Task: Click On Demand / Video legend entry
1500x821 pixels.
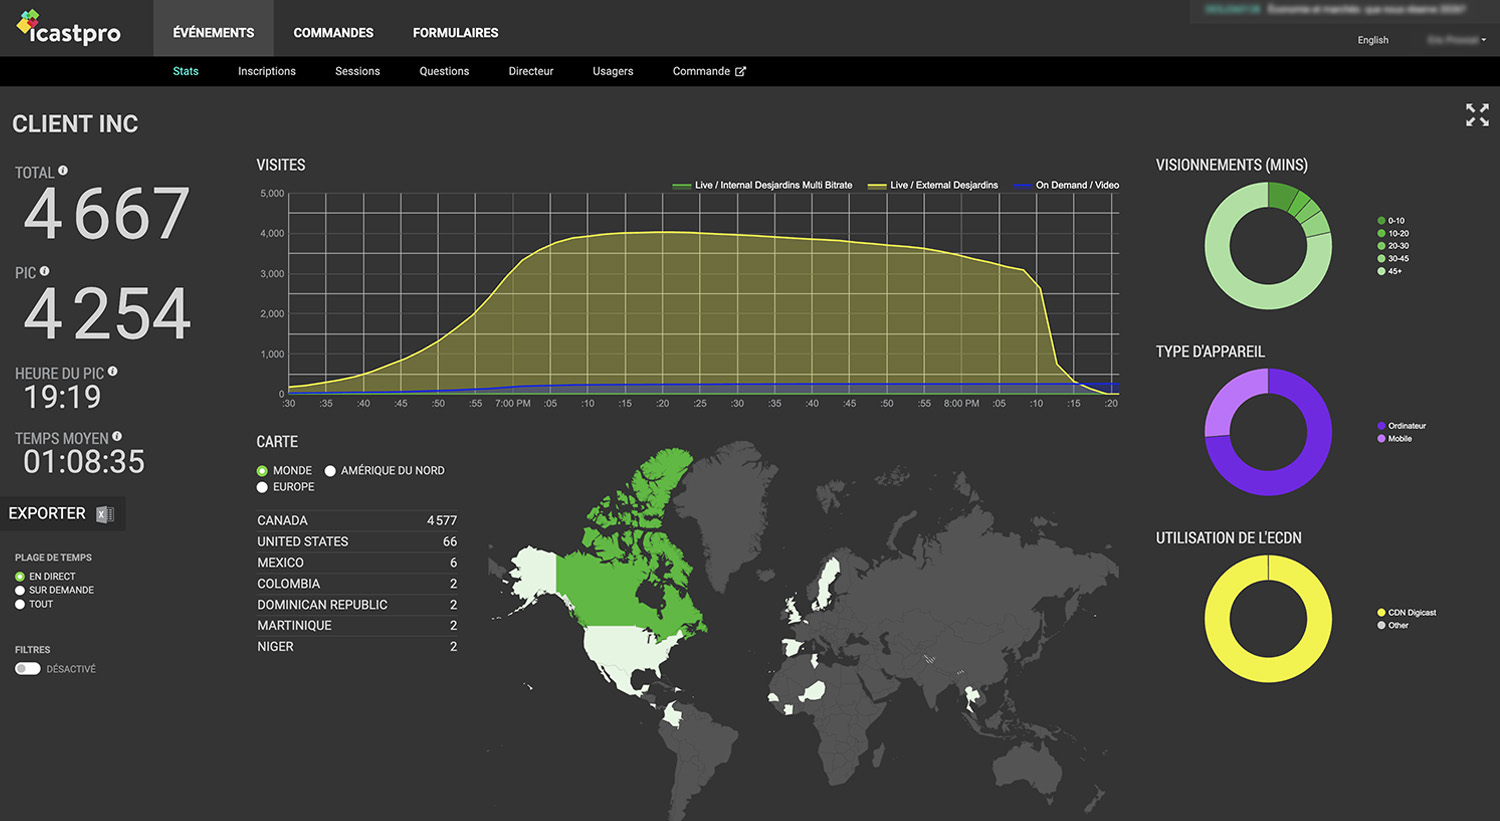Action: [1066, 185]
